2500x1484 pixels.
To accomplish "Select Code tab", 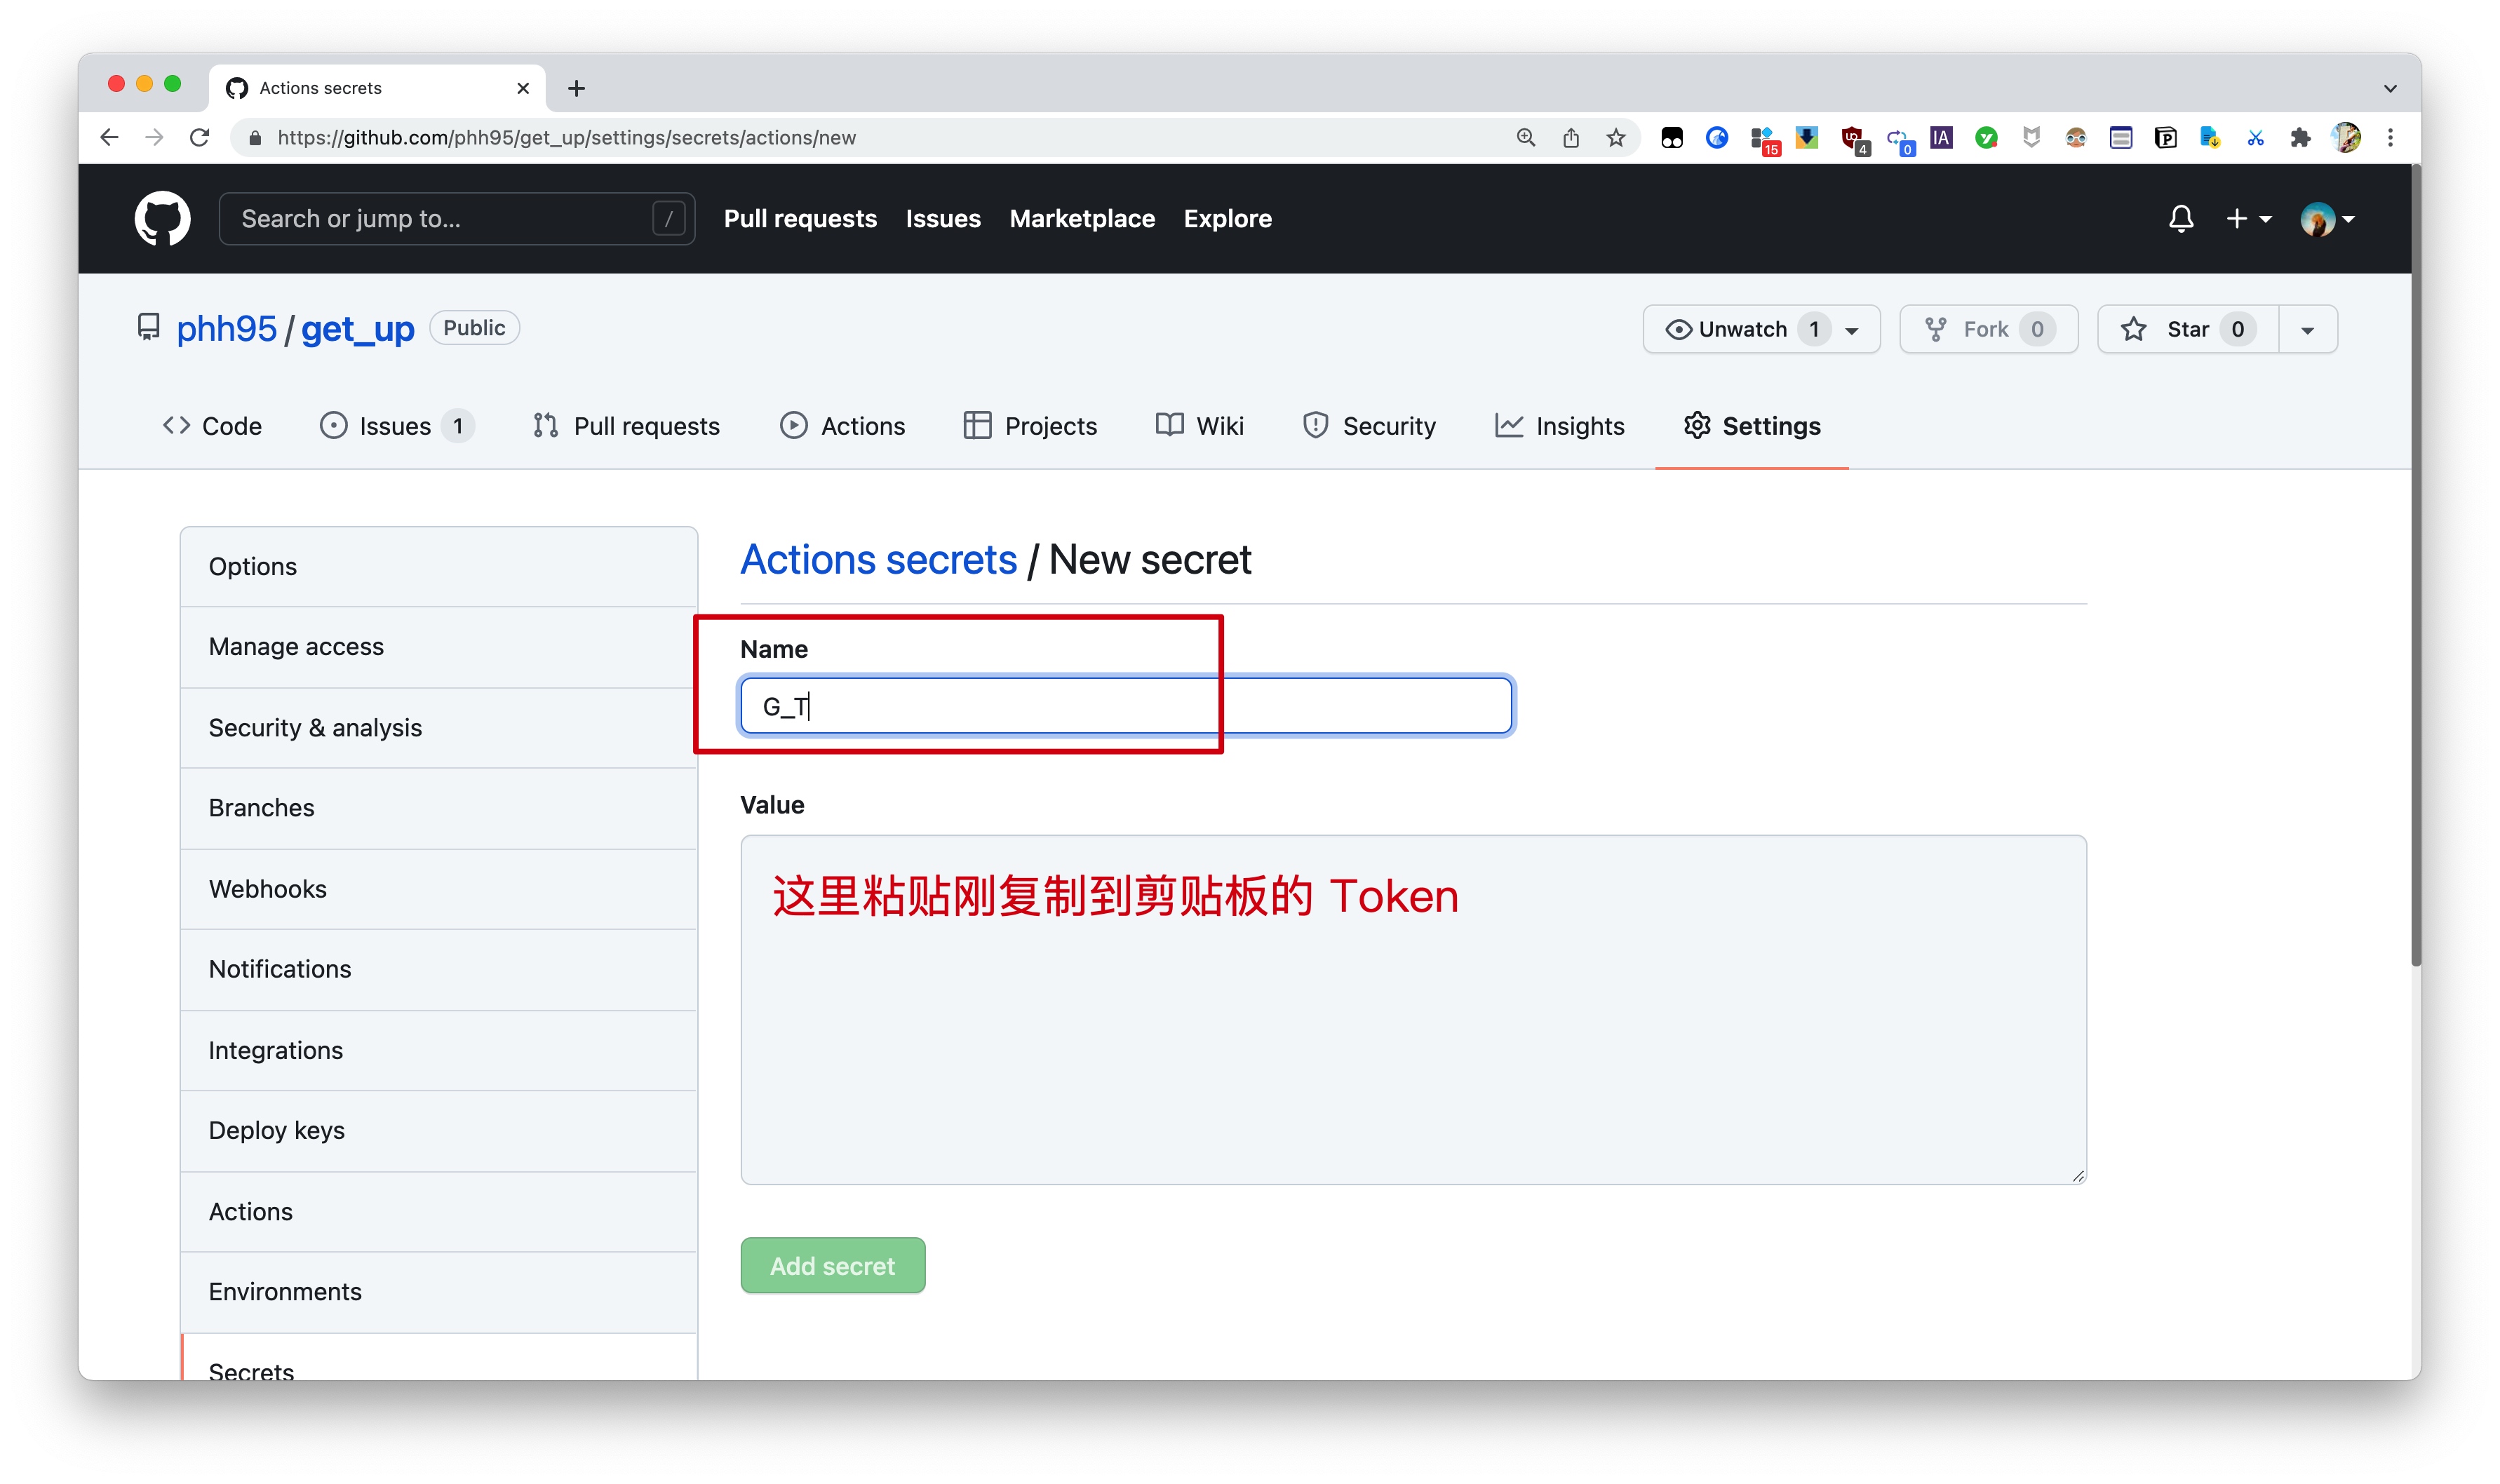I will [210, 424].
